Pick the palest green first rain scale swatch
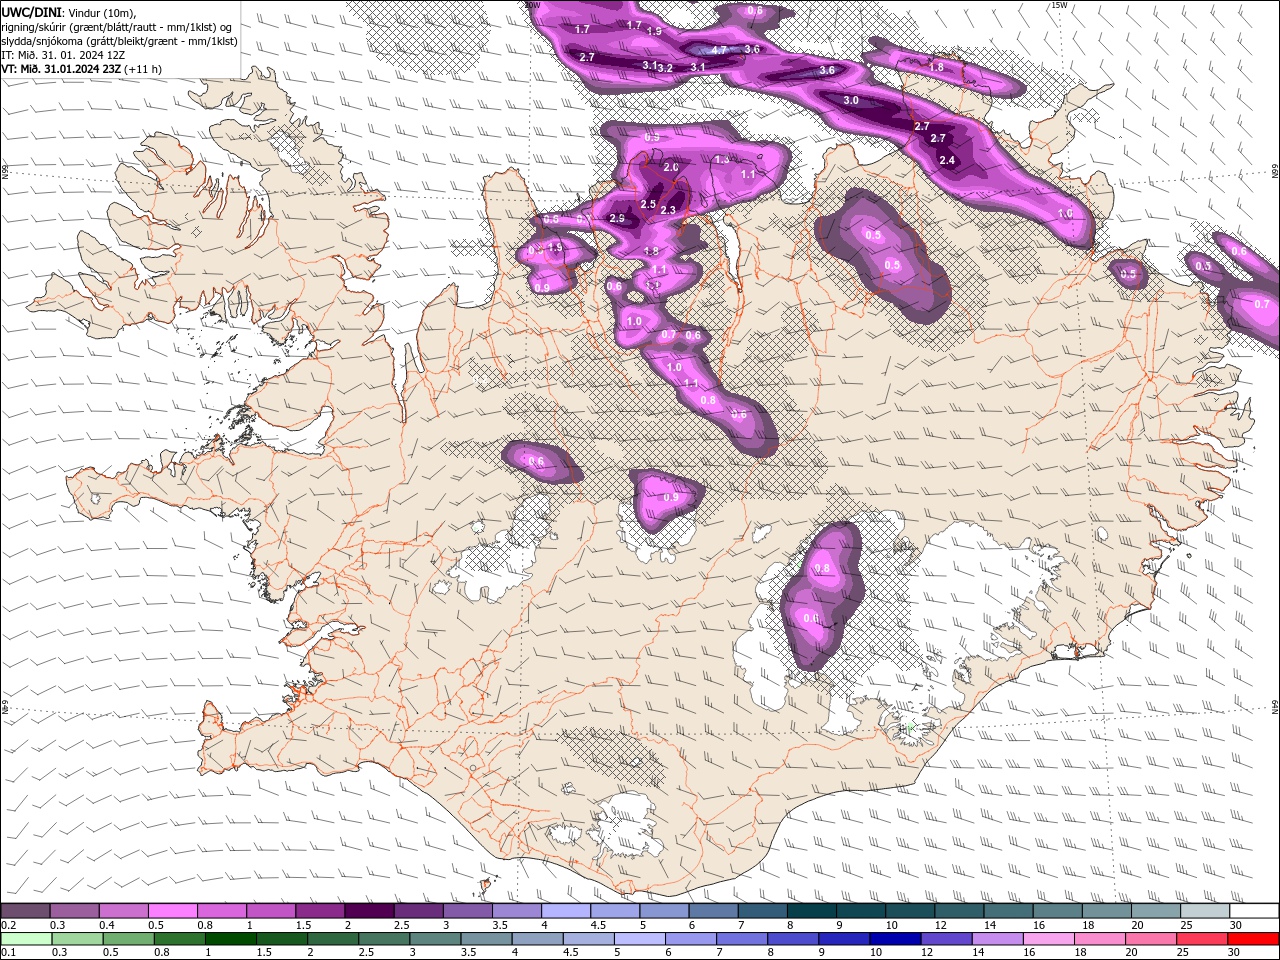Screen dimensions: 1280x960 (25, 938)
